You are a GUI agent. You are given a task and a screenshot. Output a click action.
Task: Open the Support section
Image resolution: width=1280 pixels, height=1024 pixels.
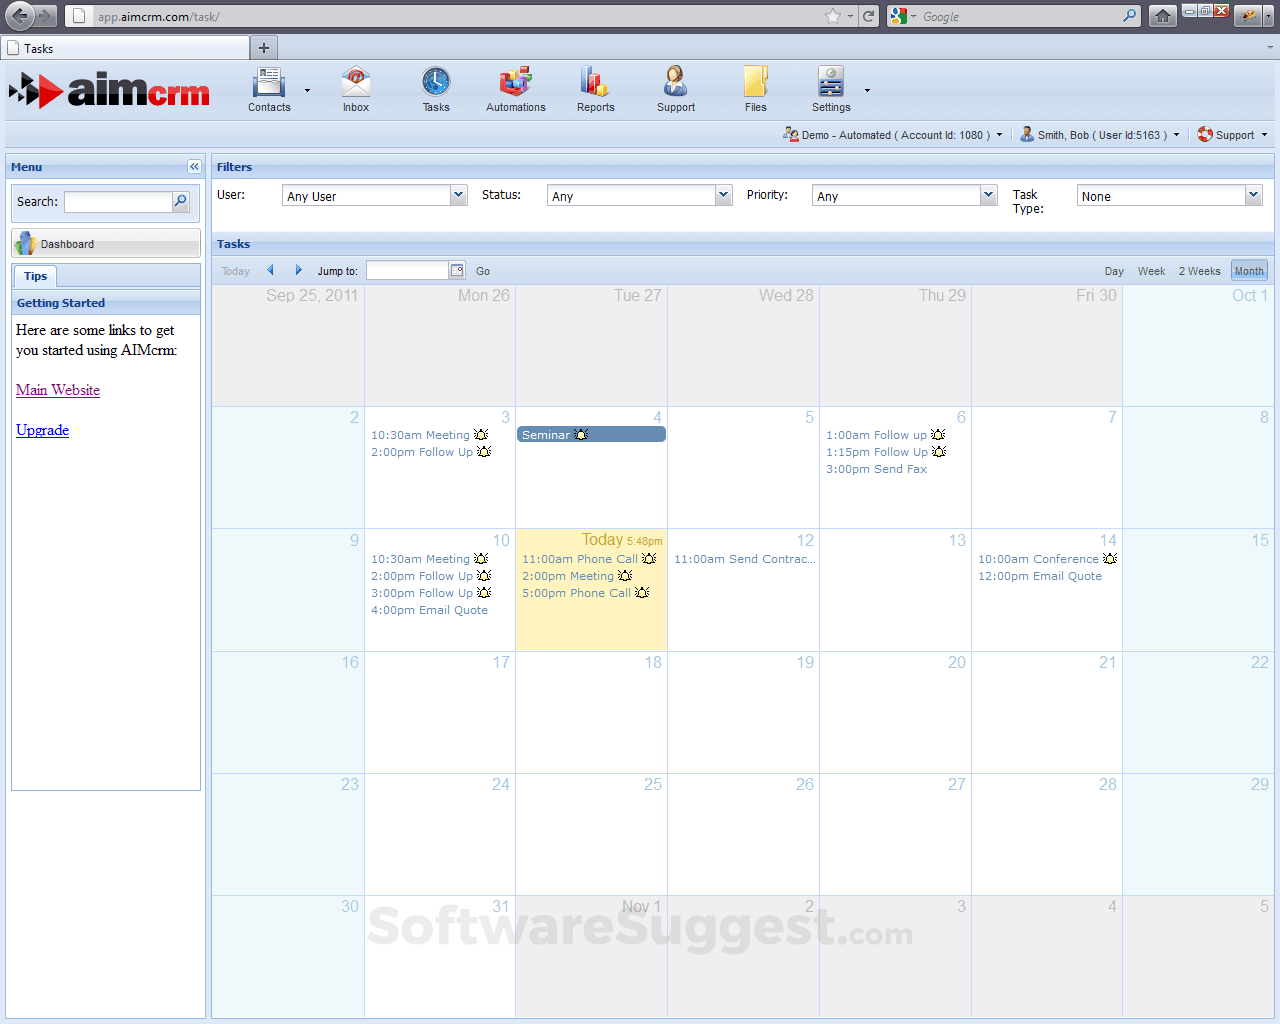675,89
